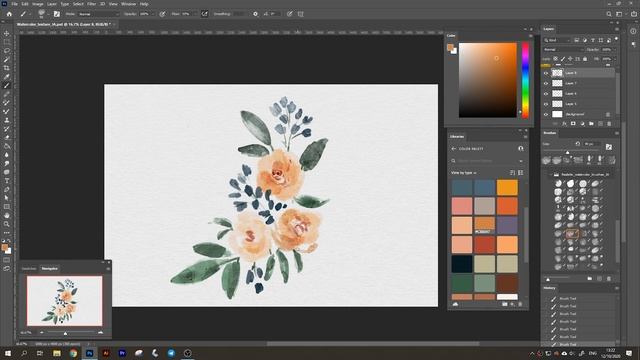Toggle lock transparent pixels in Layers

[x=556, y=59]
